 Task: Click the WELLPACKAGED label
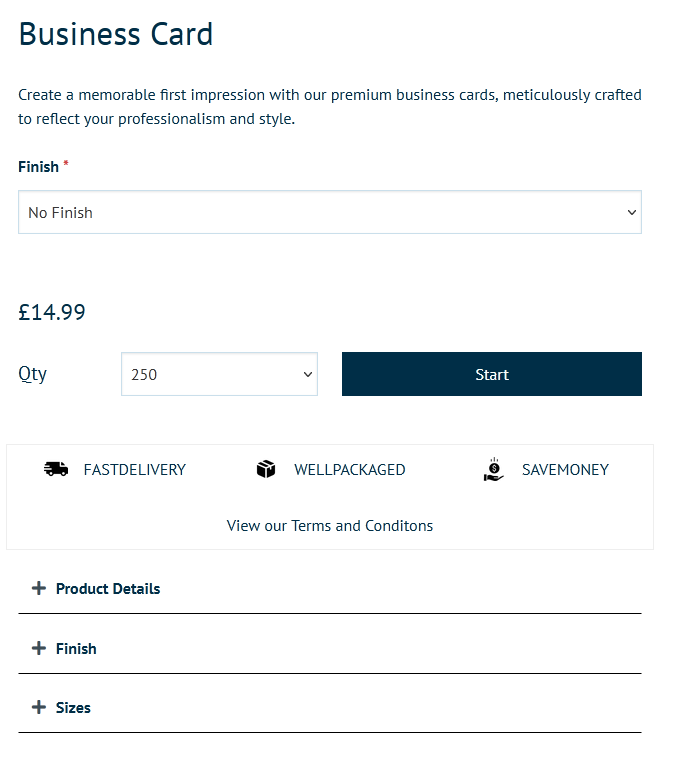[x=350, y=470]
